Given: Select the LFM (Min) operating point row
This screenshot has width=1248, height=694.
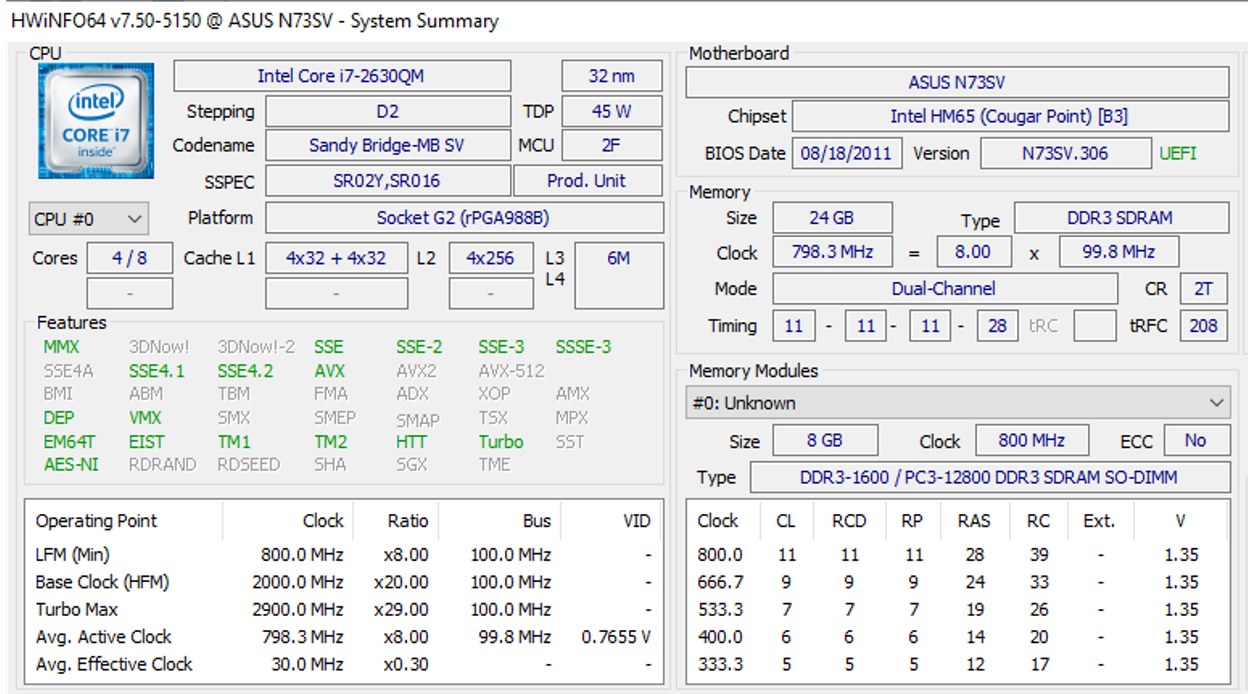Looking at the screenshot, I should pos(343,555).
